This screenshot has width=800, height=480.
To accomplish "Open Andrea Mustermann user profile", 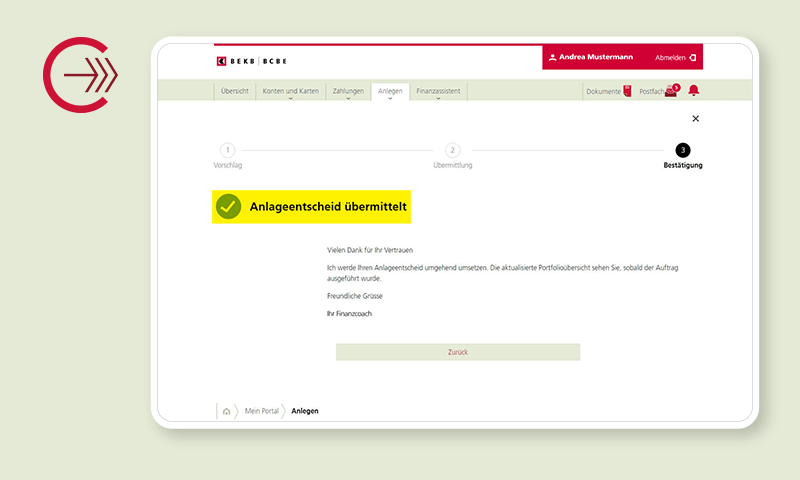I will (591, 58).
